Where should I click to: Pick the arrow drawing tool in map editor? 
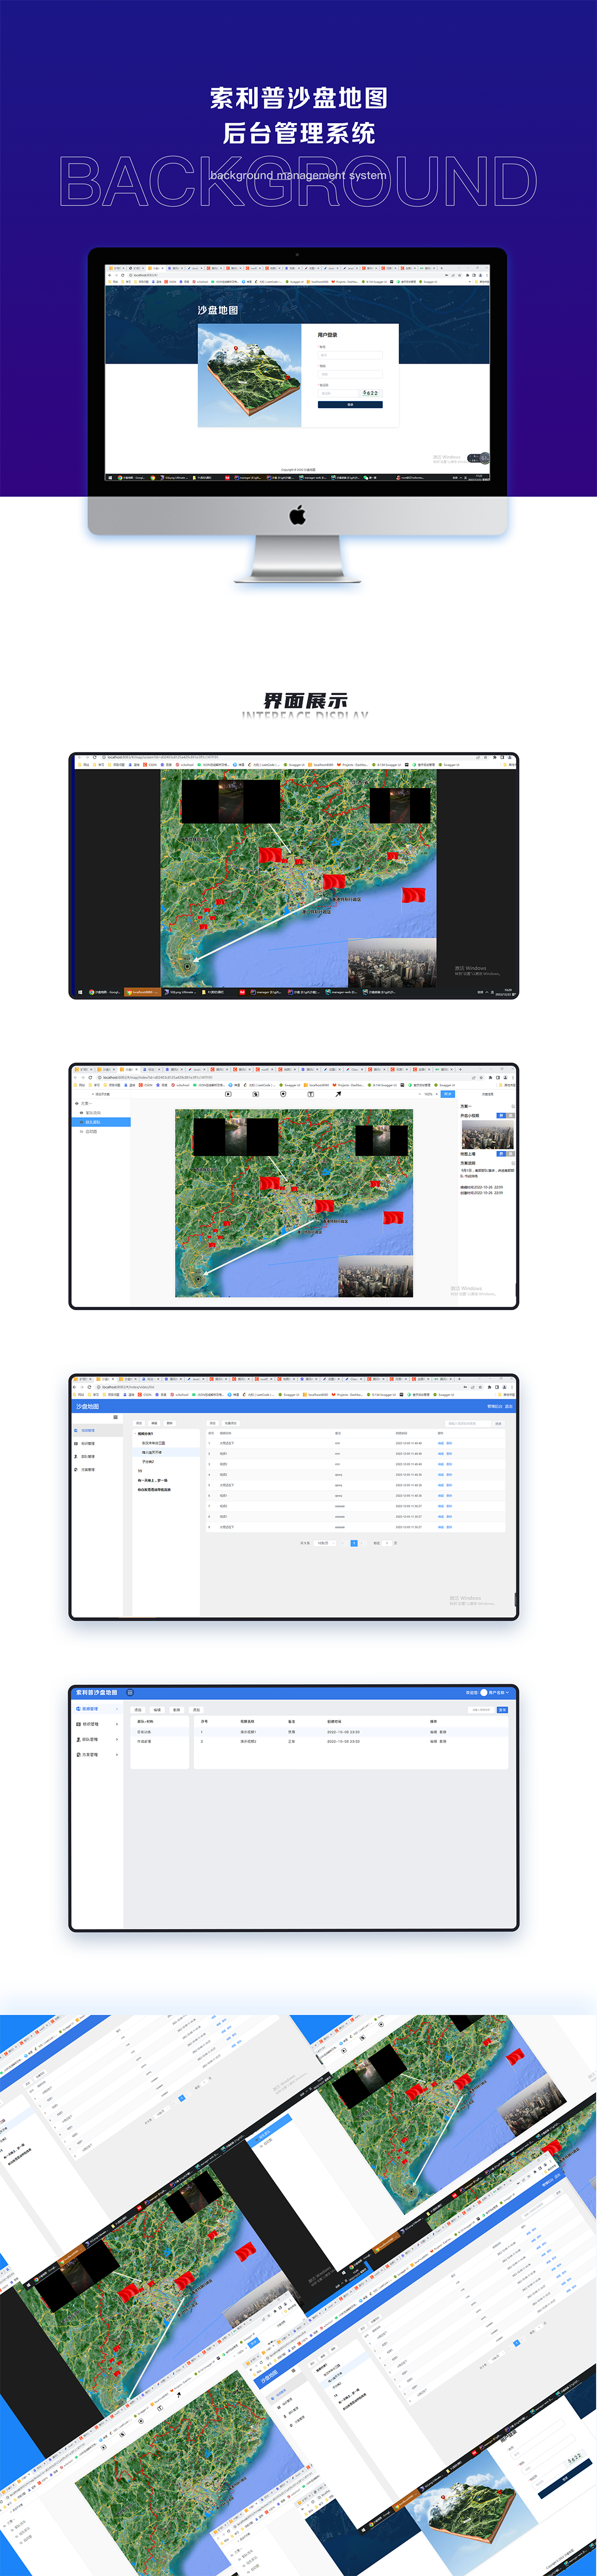click(338, 1094)
